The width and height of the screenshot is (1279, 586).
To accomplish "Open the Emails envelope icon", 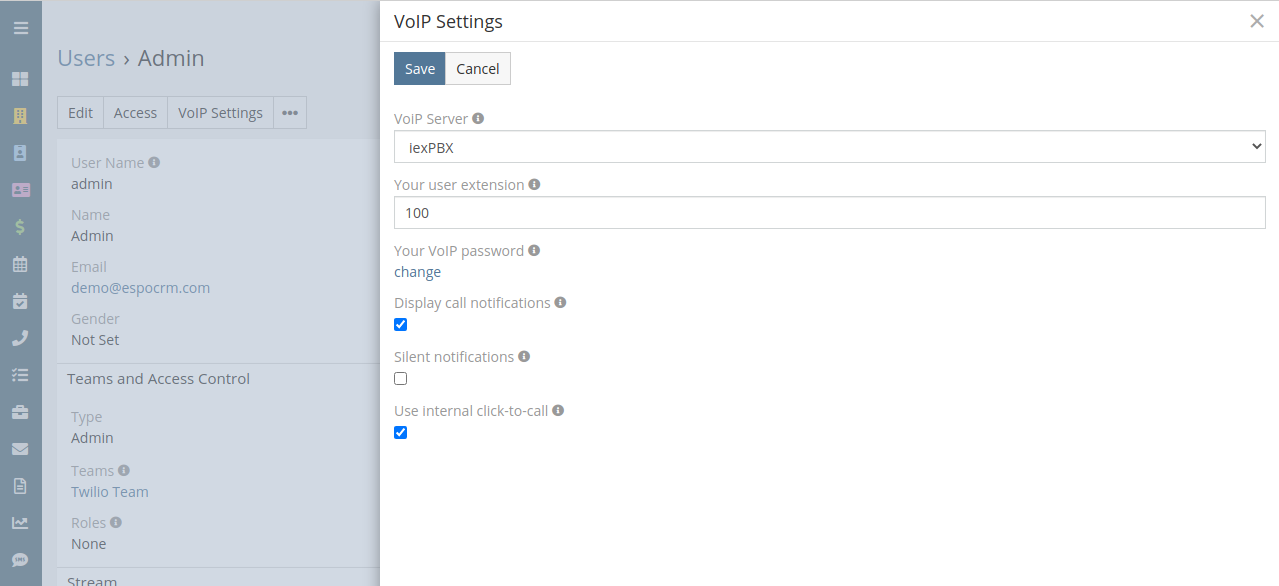I will (20, 449).
